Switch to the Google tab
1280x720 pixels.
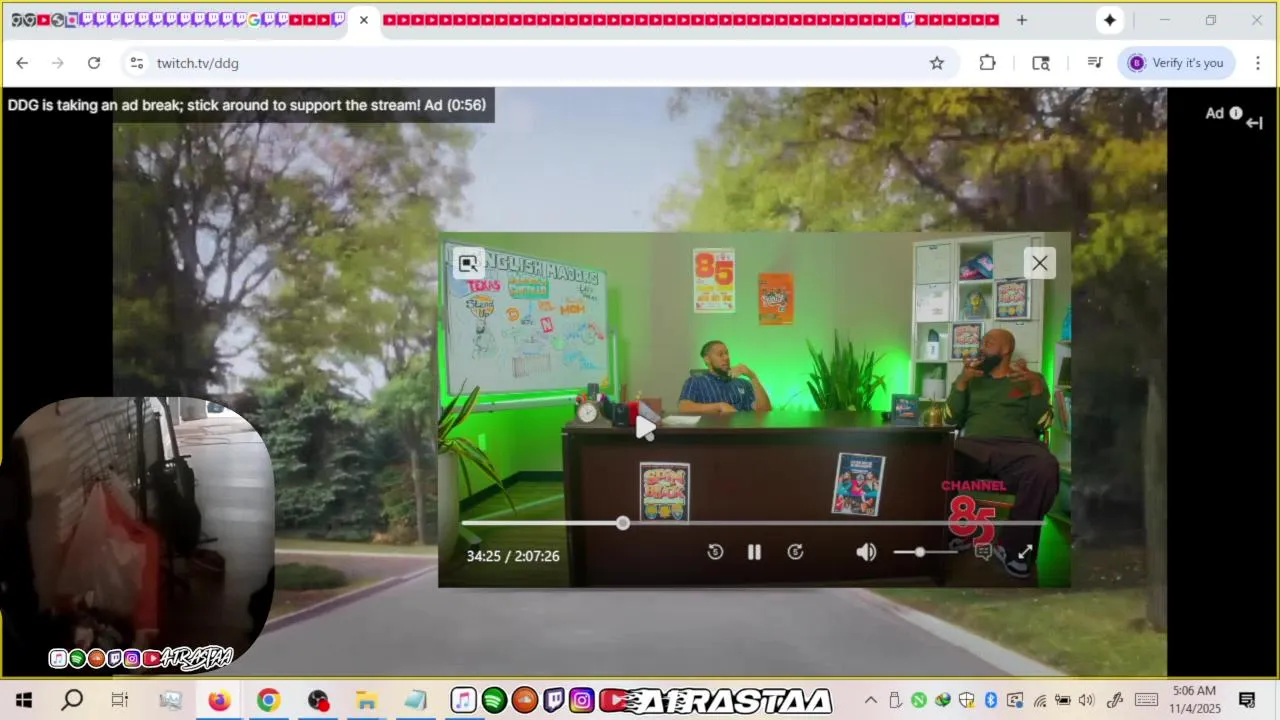click(254, 20)
